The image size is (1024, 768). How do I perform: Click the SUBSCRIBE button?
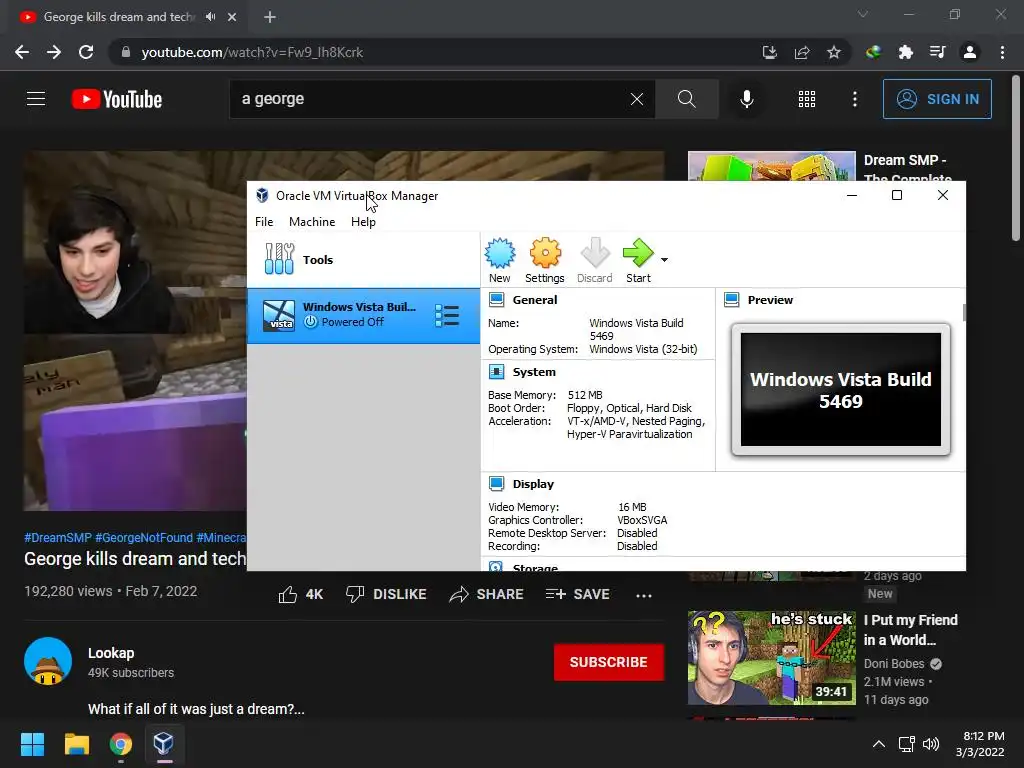pos(609,662)
